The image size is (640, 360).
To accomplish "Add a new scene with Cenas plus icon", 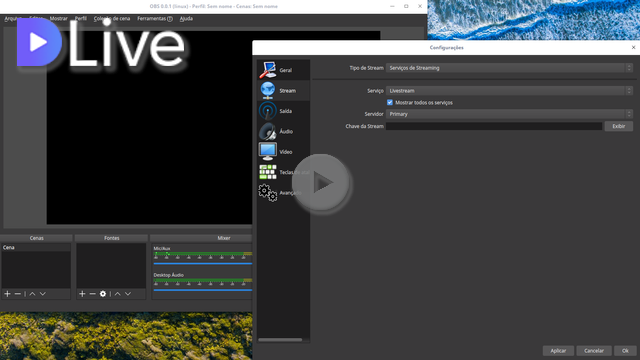I will [x=7, y=294].
